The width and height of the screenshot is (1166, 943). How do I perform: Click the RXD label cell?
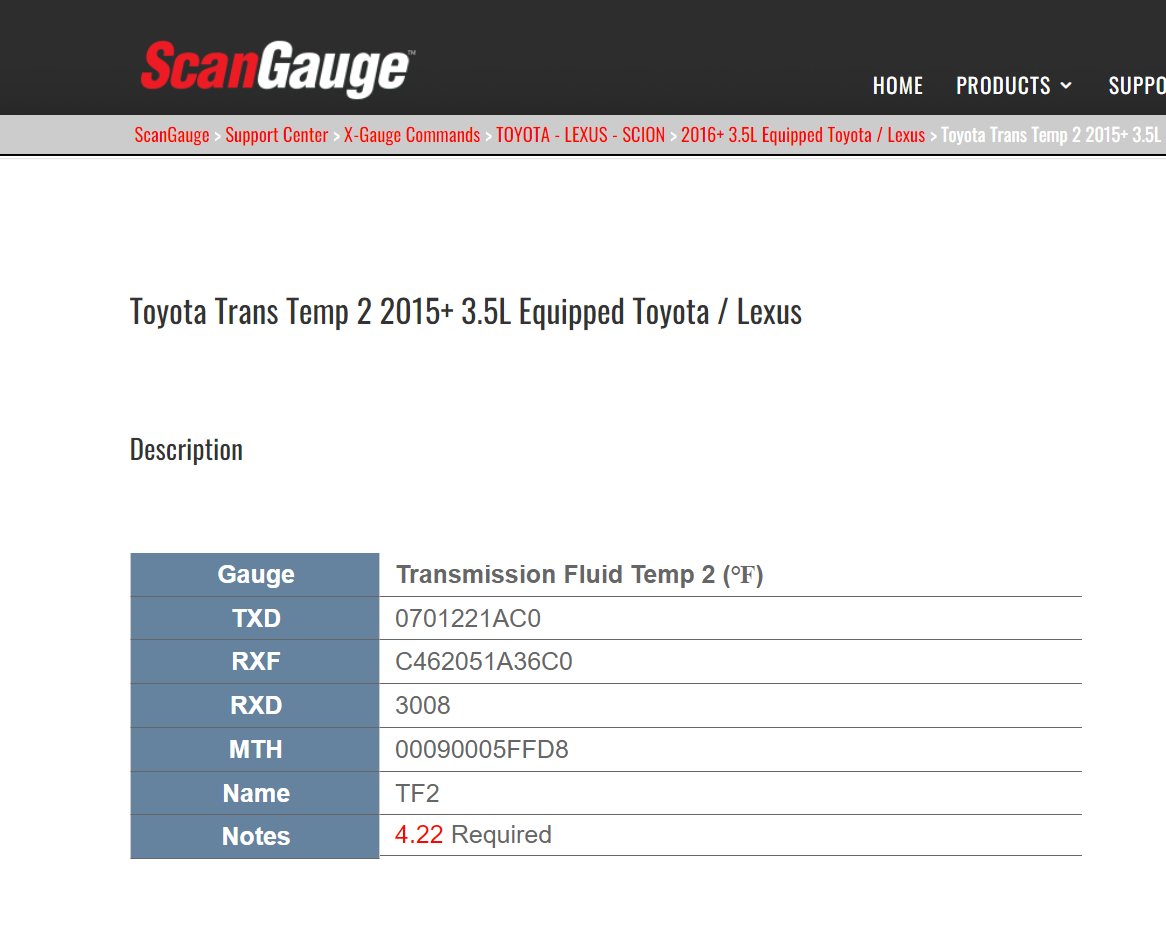(x=255, y=705)
